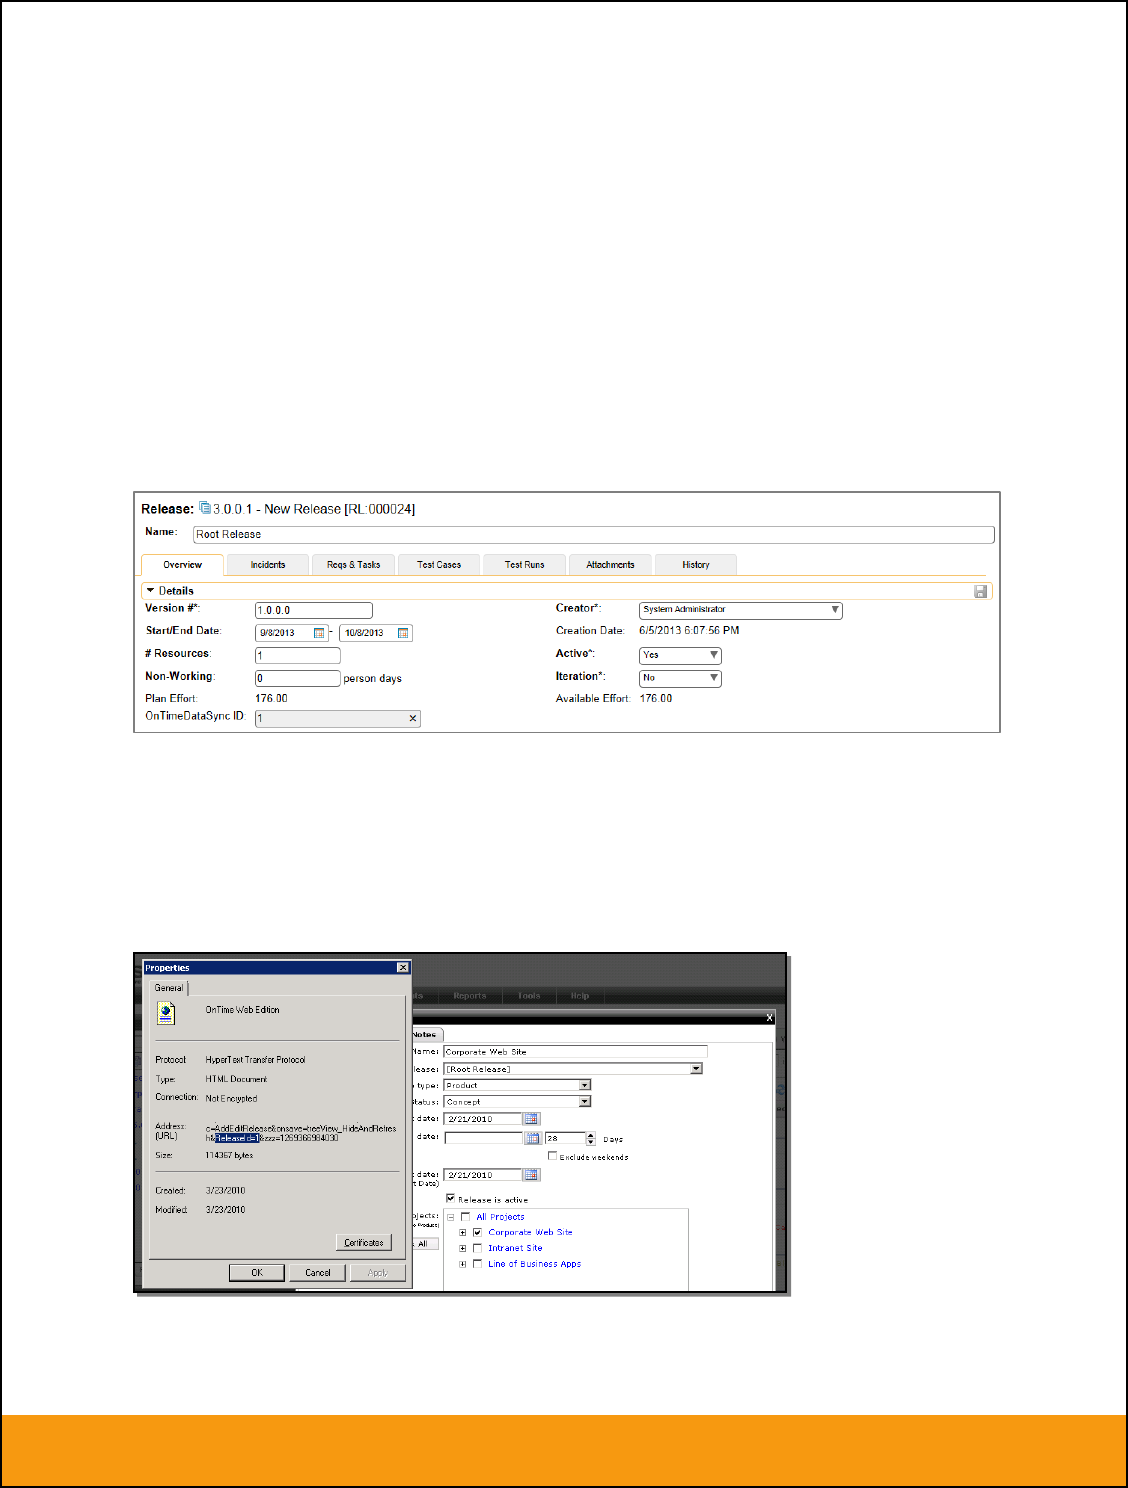Open the Concept status dropdown
1128x1488 pixels.
585,1101
